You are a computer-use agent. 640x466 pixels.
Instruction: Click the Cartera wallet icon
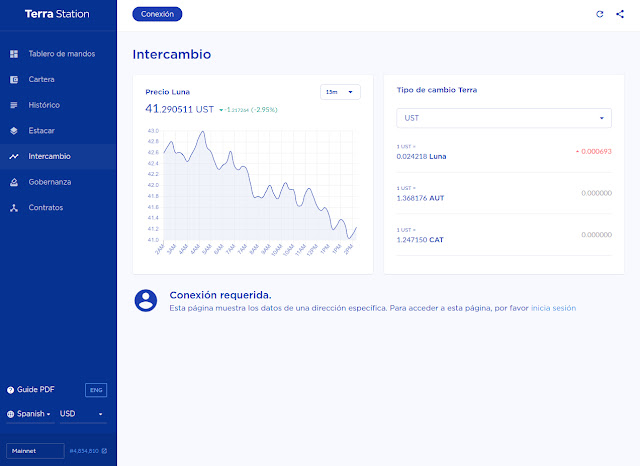click(14, 80)
